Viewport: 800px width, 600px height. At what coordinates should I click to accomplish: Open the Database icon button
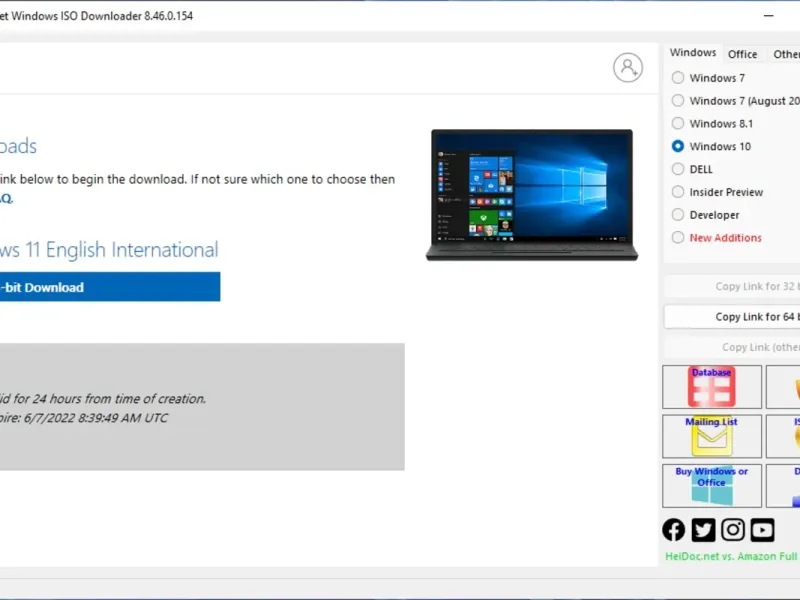(x=712, y=387)
